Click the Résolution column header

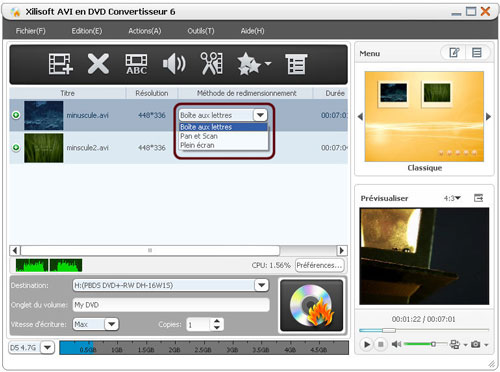click(x=152, y=93)
